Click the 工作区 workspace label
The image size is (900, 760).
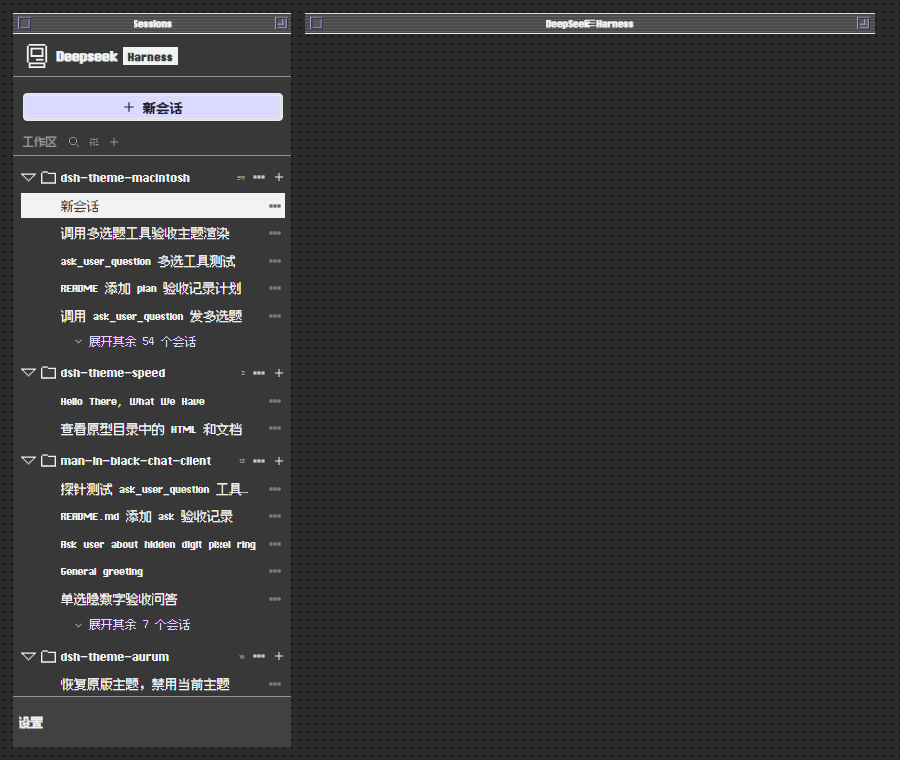(x=40, y=142)
